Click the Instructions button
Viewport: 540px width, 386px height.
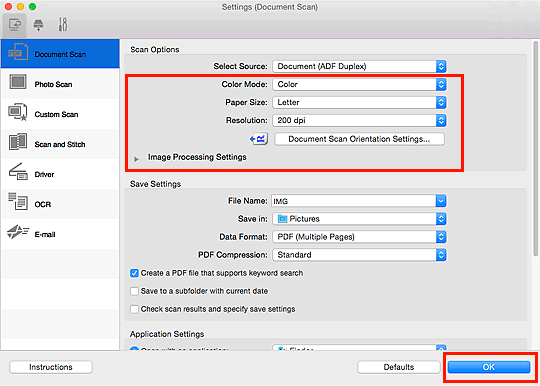[51, 367]
